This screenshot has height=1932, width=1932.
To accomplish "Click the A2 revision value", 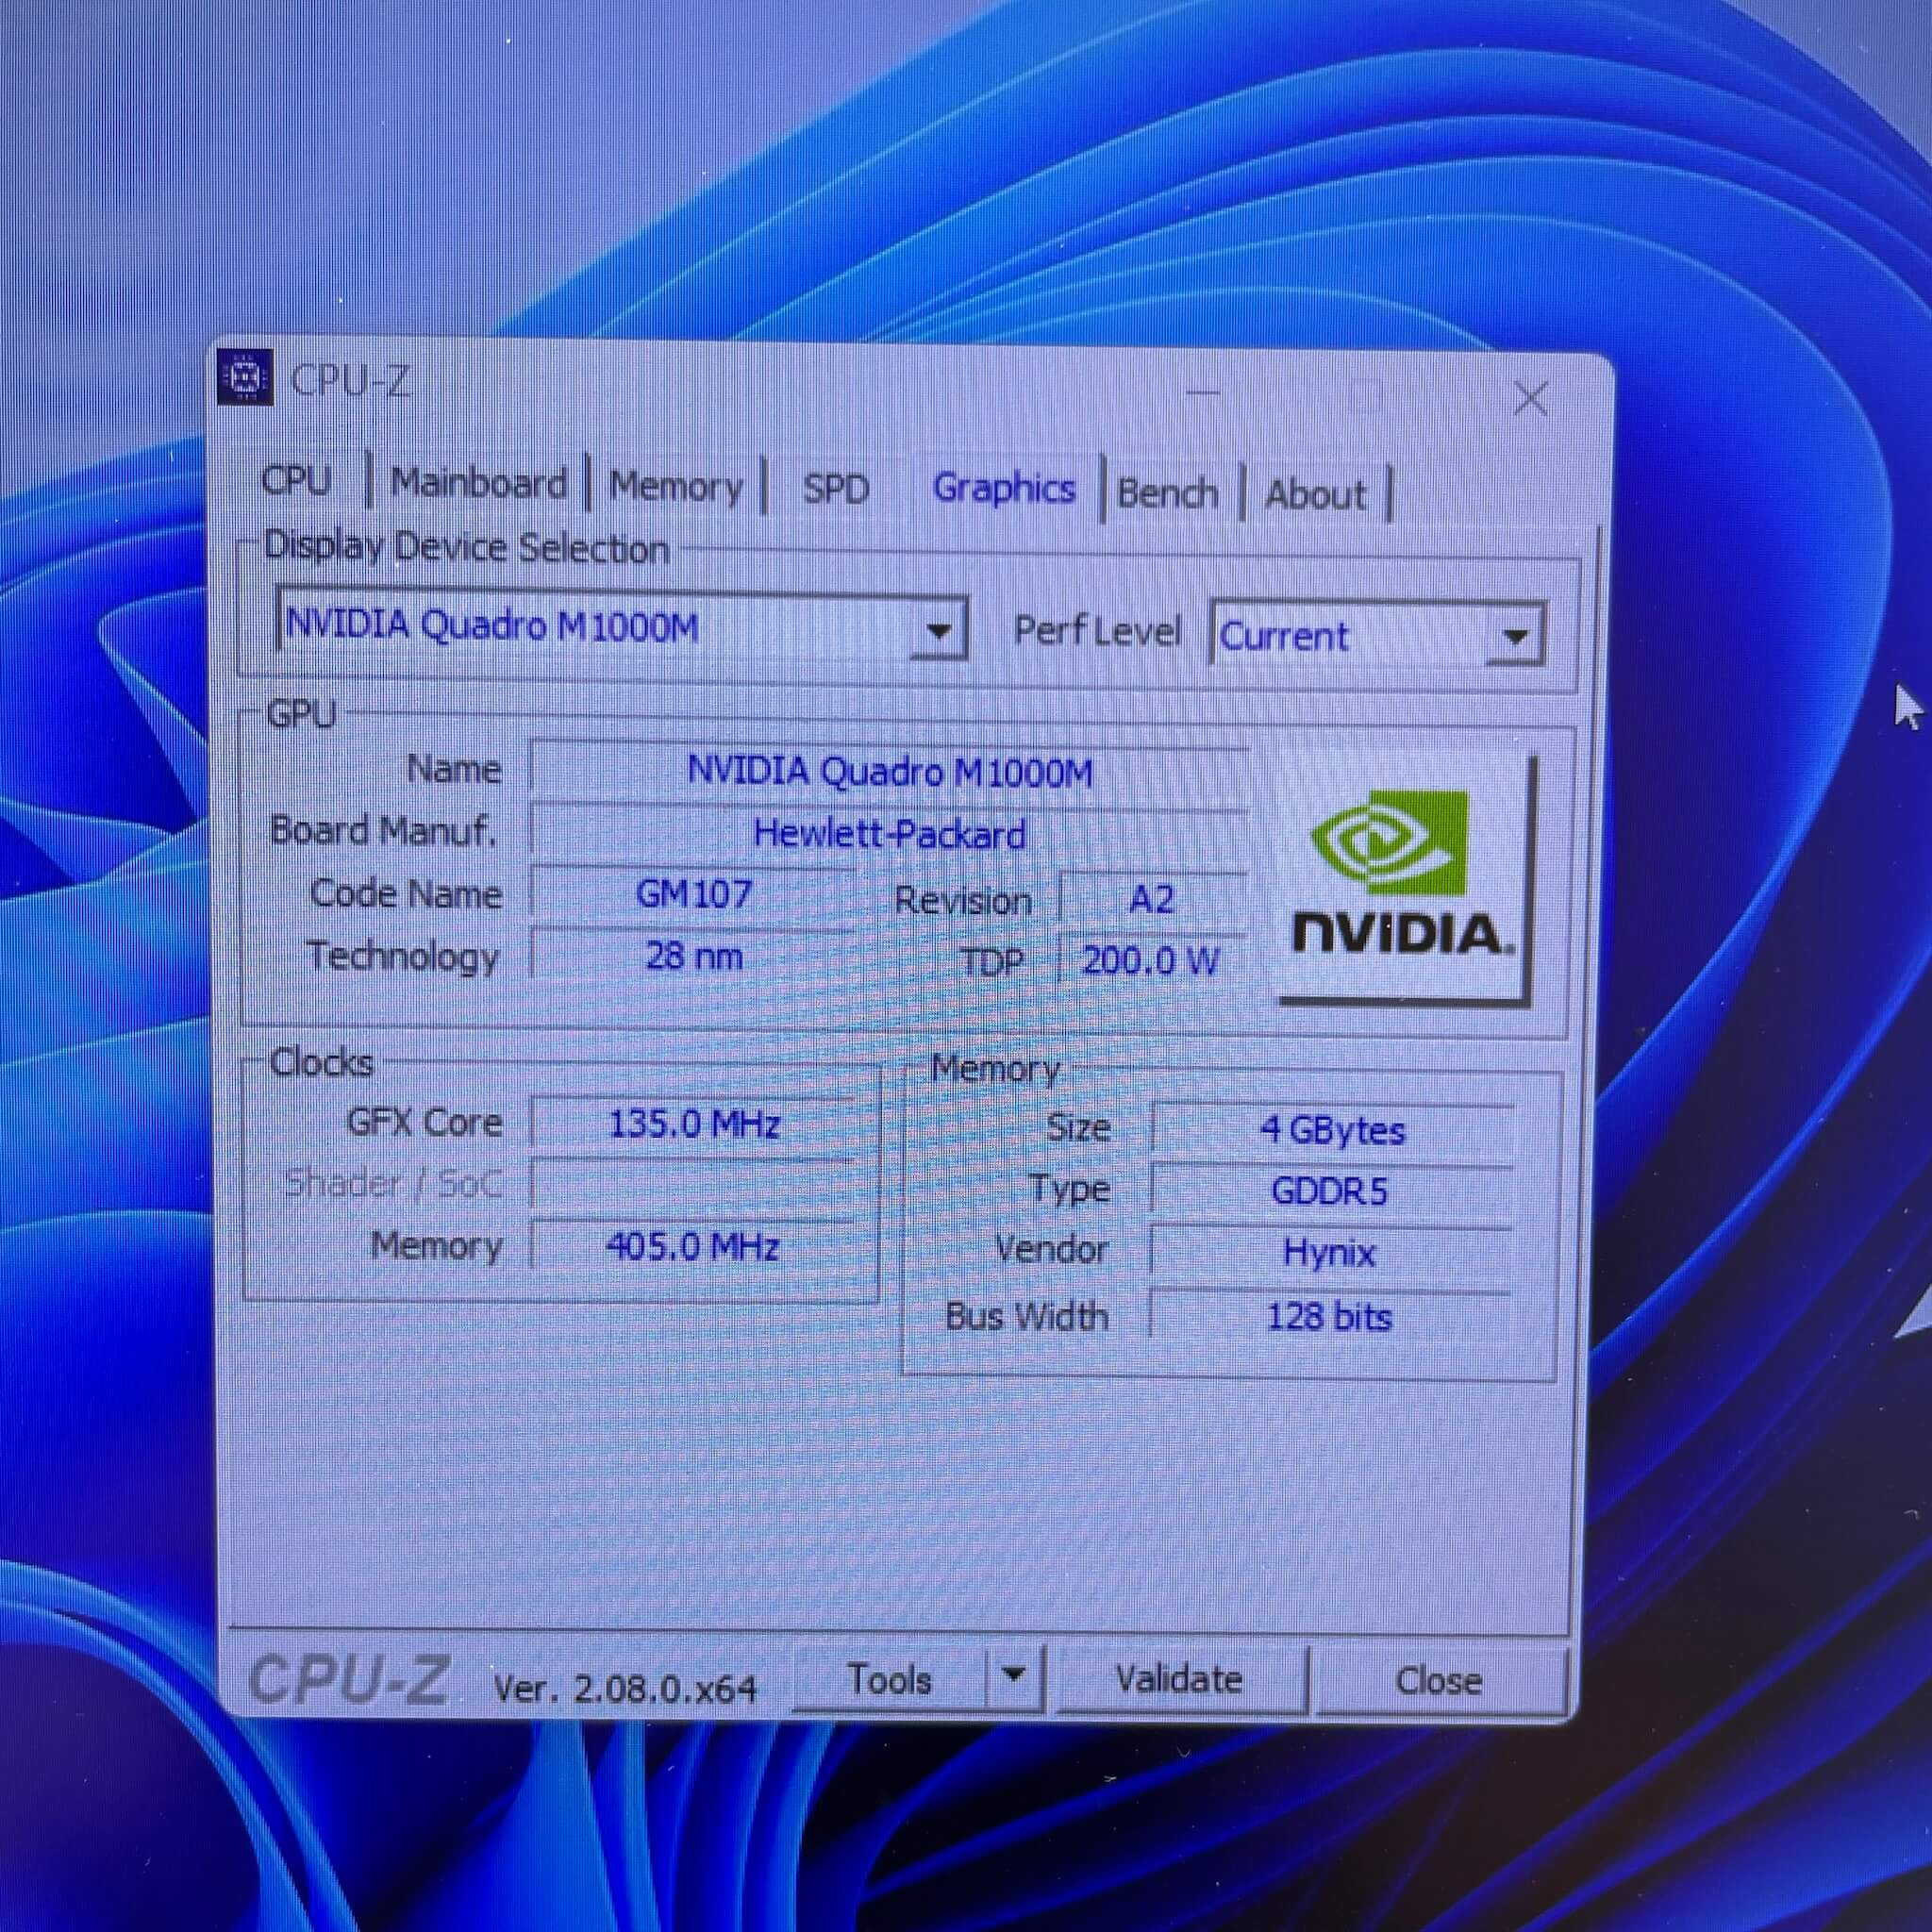I will [x=1151, y=900].
